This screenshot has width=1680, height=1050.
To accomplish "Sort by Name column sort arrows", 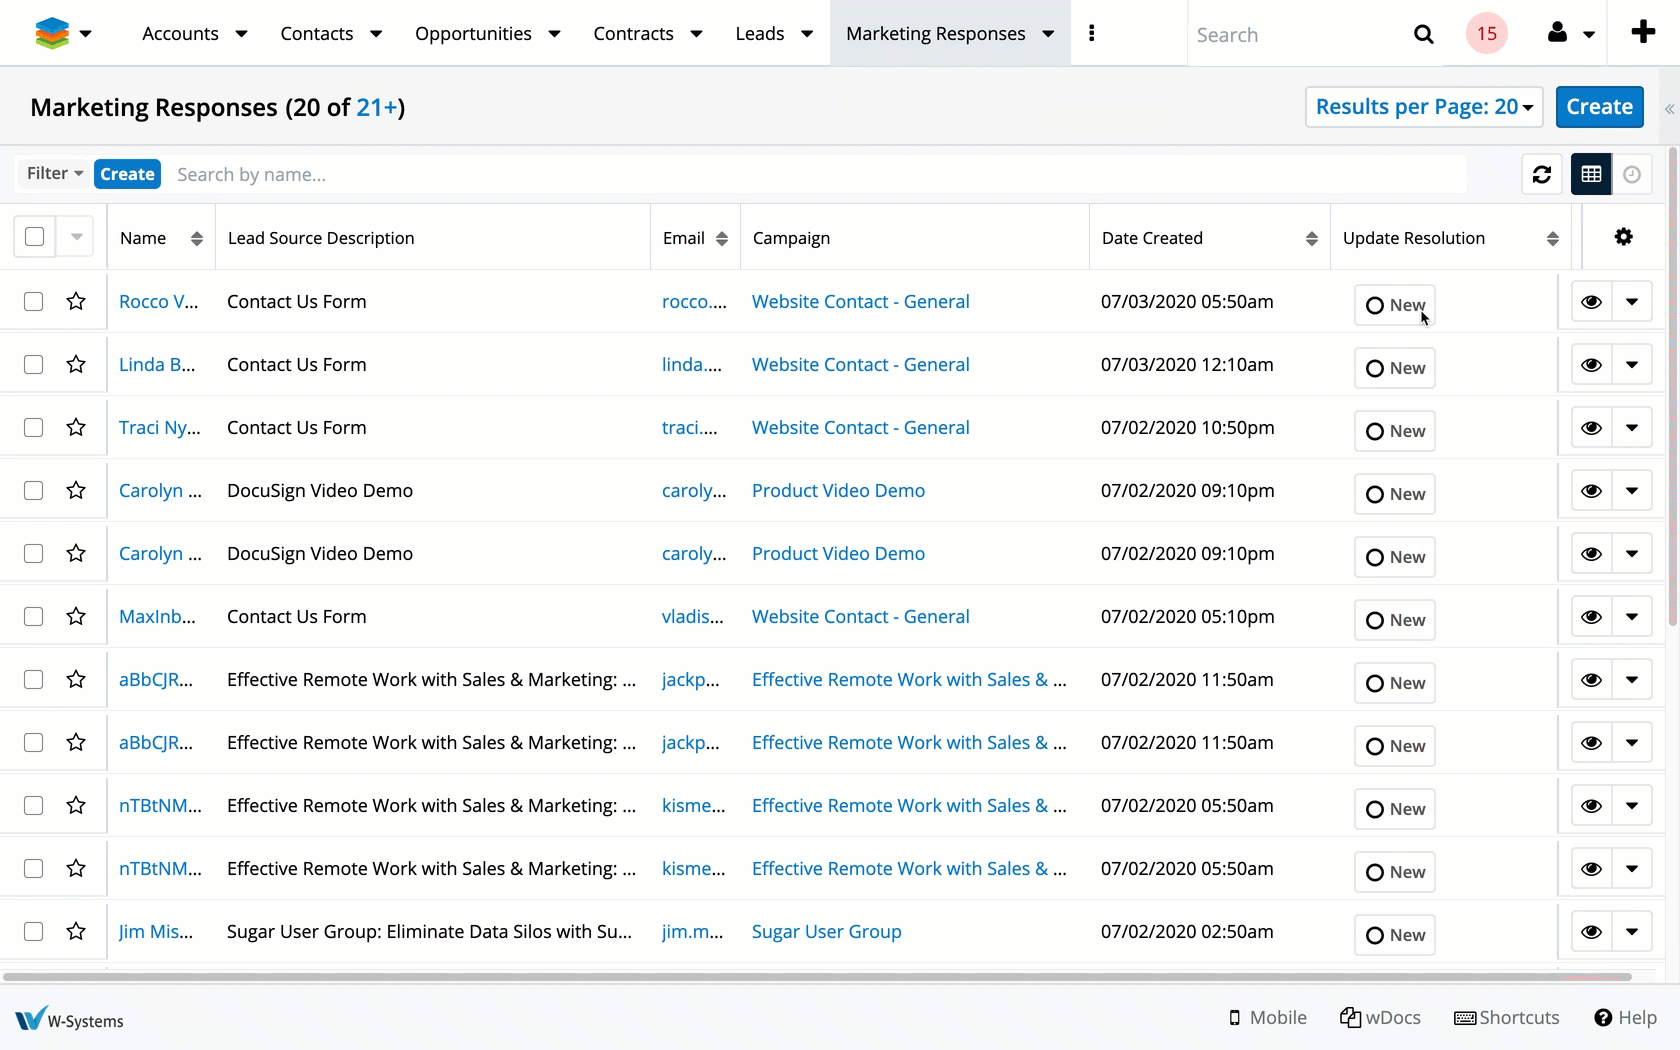I will 197,238.
